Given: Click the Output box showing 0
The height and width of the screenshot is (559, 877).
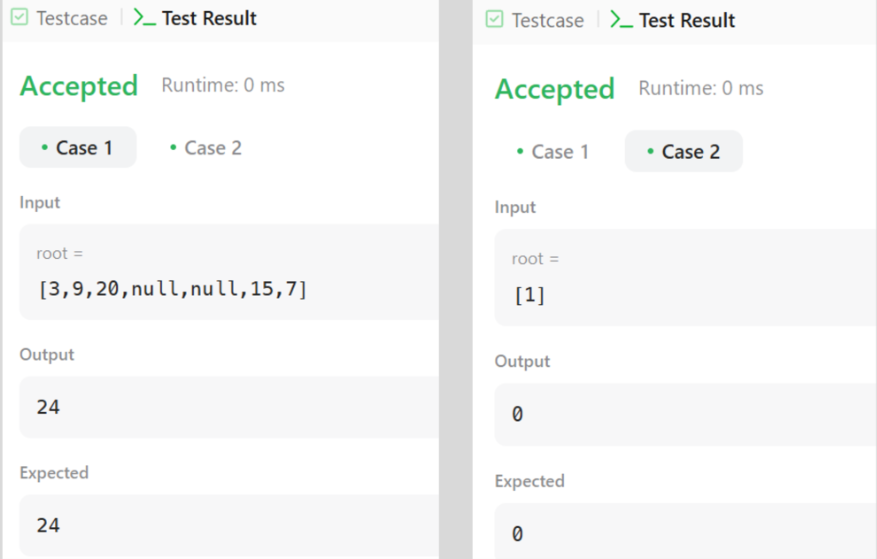Looking at the screenshot, I should click(x=685, y=414).
